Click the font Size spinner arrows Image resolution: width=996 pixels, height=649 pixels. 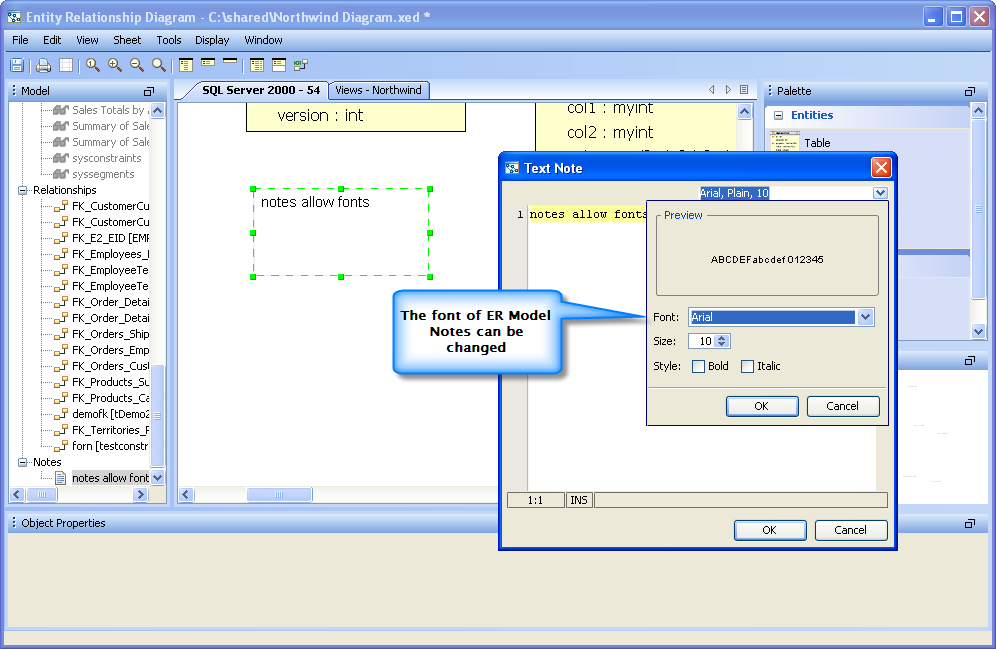722,341
